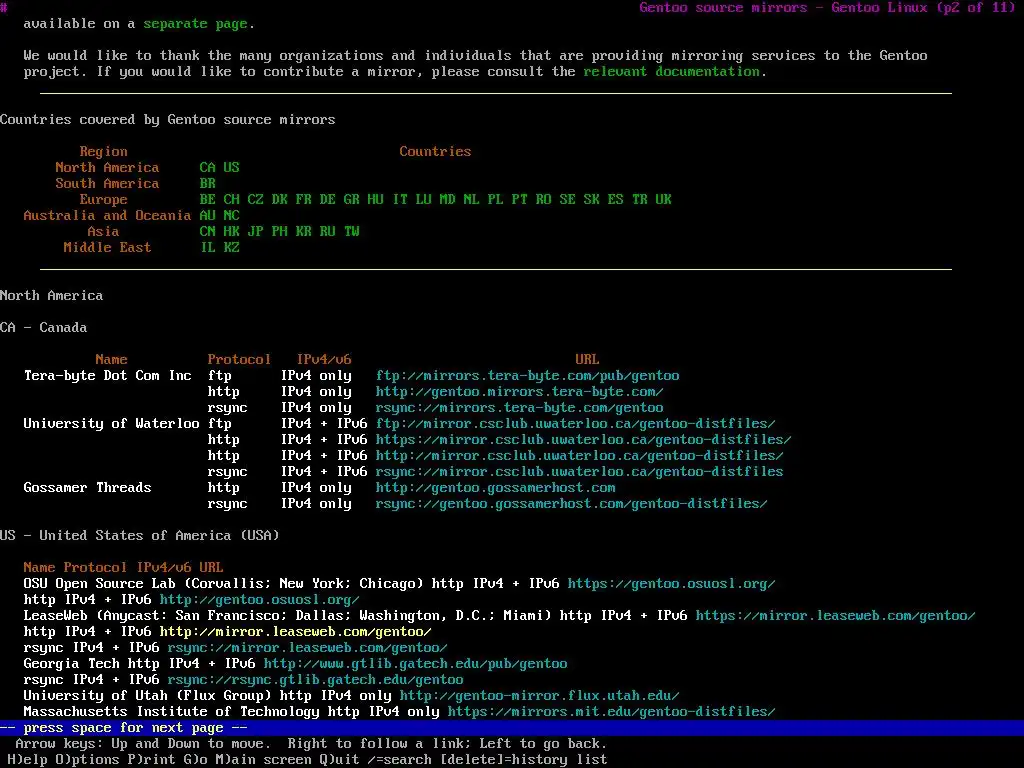The image size is (1024, 768).
Task: Open ftp://mirrors.tera-byte.com/pub/gentoo link
Action: (528, 376)
